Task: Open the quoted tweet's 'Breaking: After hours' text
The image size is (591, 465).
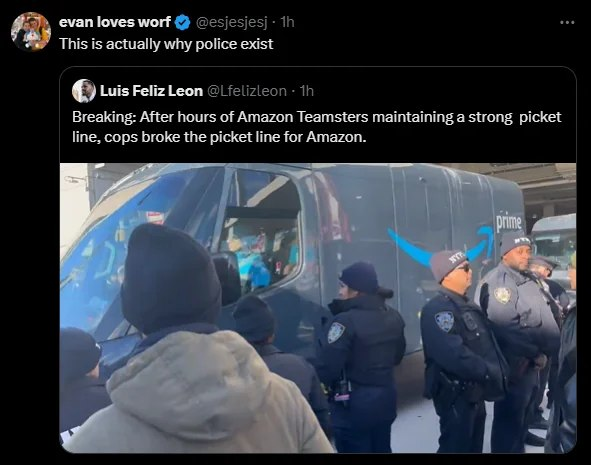Action: coord(317,127)
